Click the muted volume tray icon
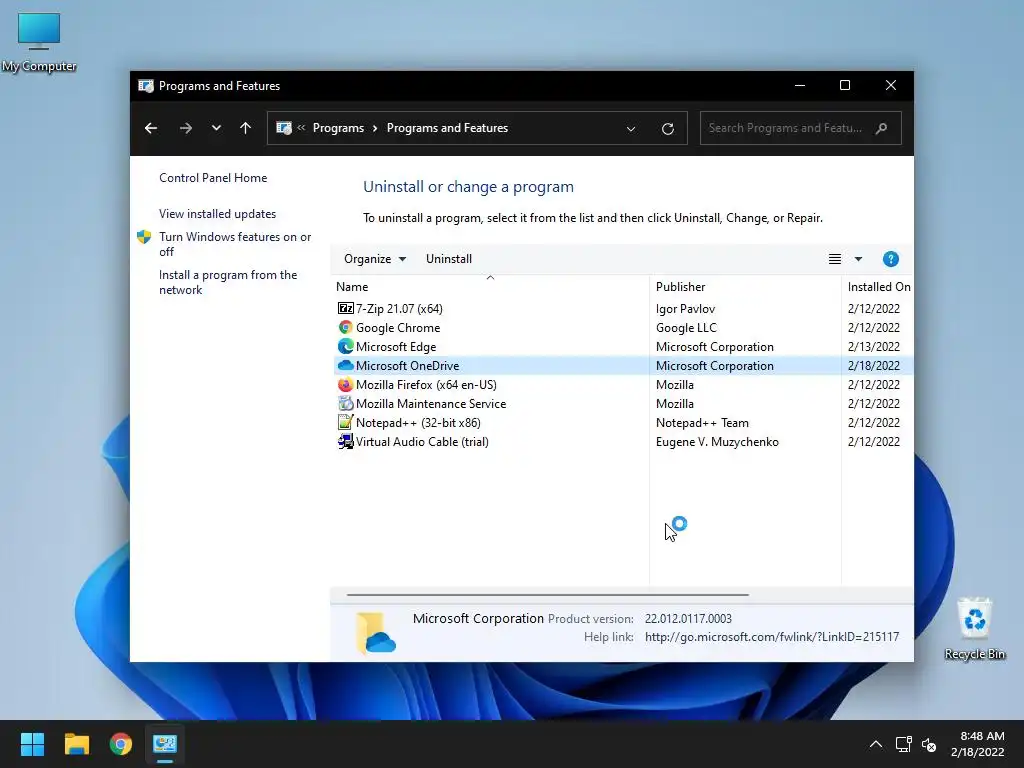Viewport: 1024px width, 768px height. [x=929, y=744]
